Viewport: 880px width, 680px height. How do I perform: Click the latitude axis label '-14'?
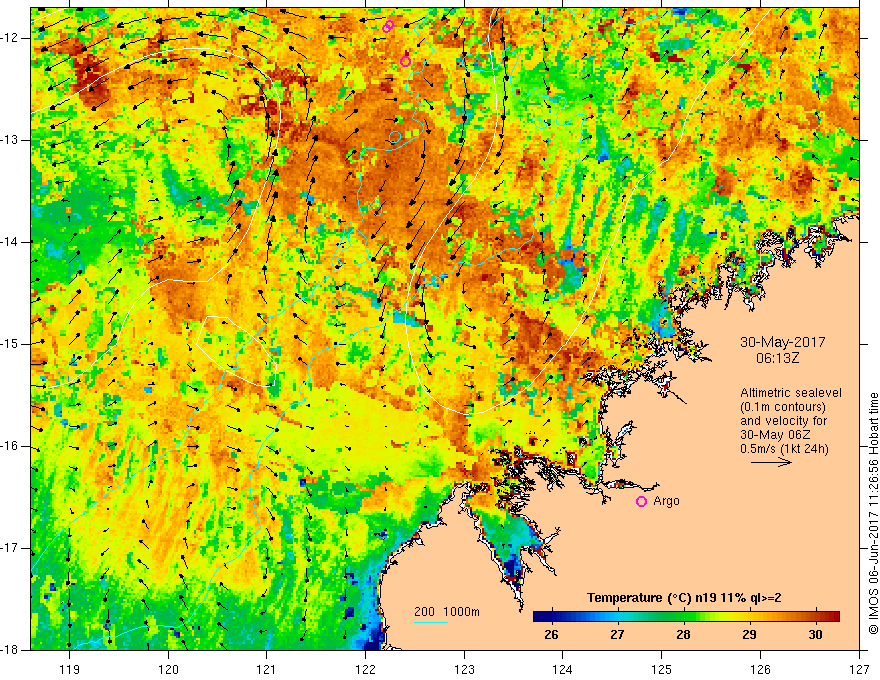pyautogui.click(x=11, y=242)
